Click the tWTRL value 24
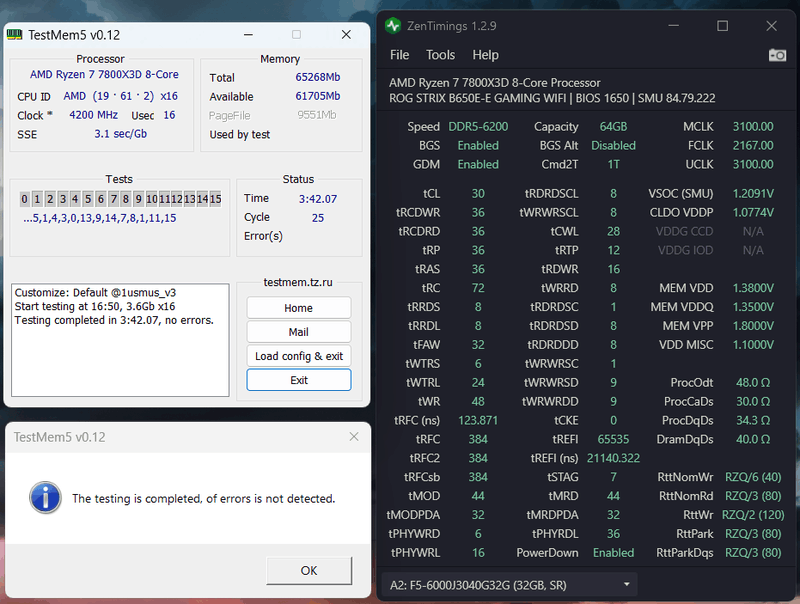This screenshot has width=800, height=604. point(478,383)
